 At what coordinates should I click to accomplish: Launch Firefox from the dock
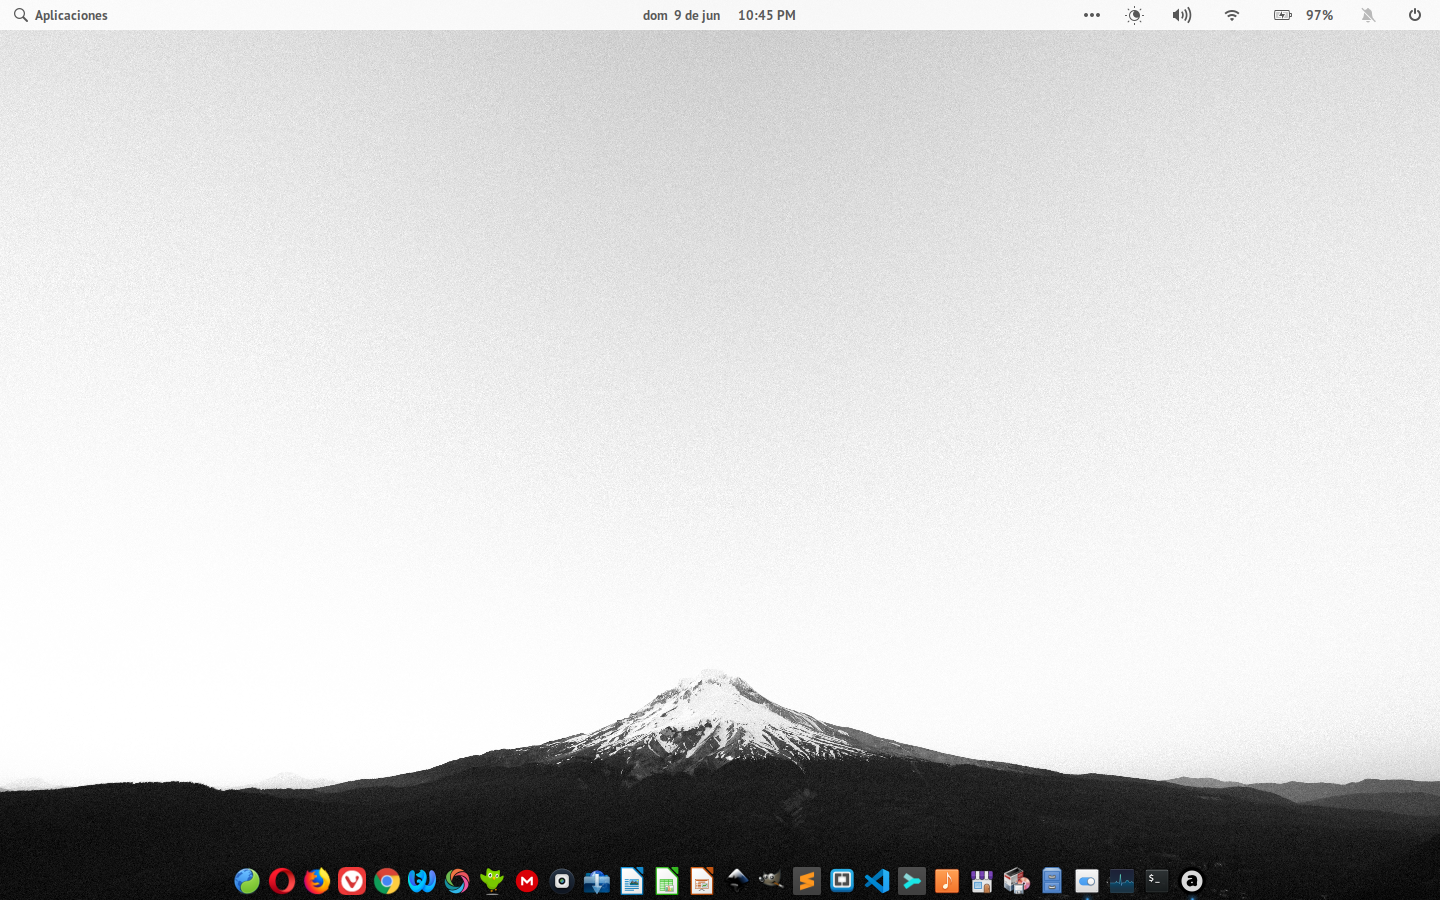(317, 881)
